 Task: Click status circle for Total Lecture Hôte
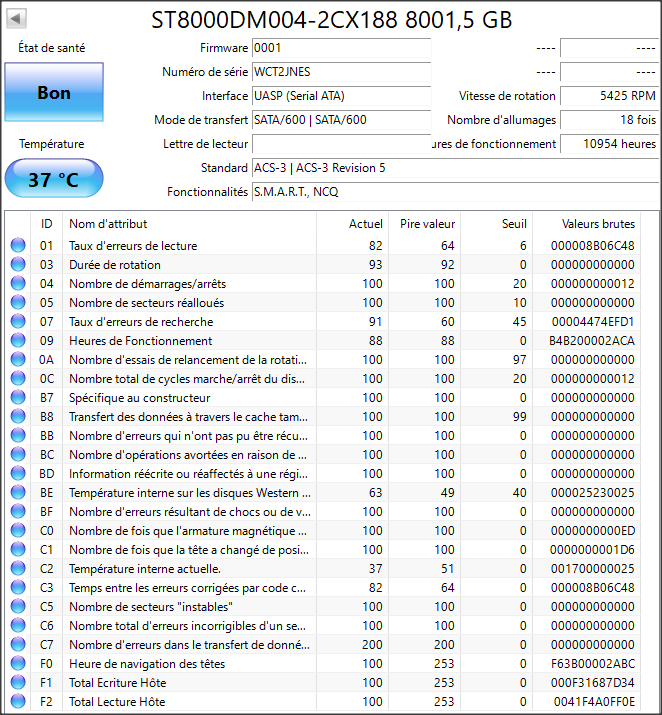[x=18, y=701]
